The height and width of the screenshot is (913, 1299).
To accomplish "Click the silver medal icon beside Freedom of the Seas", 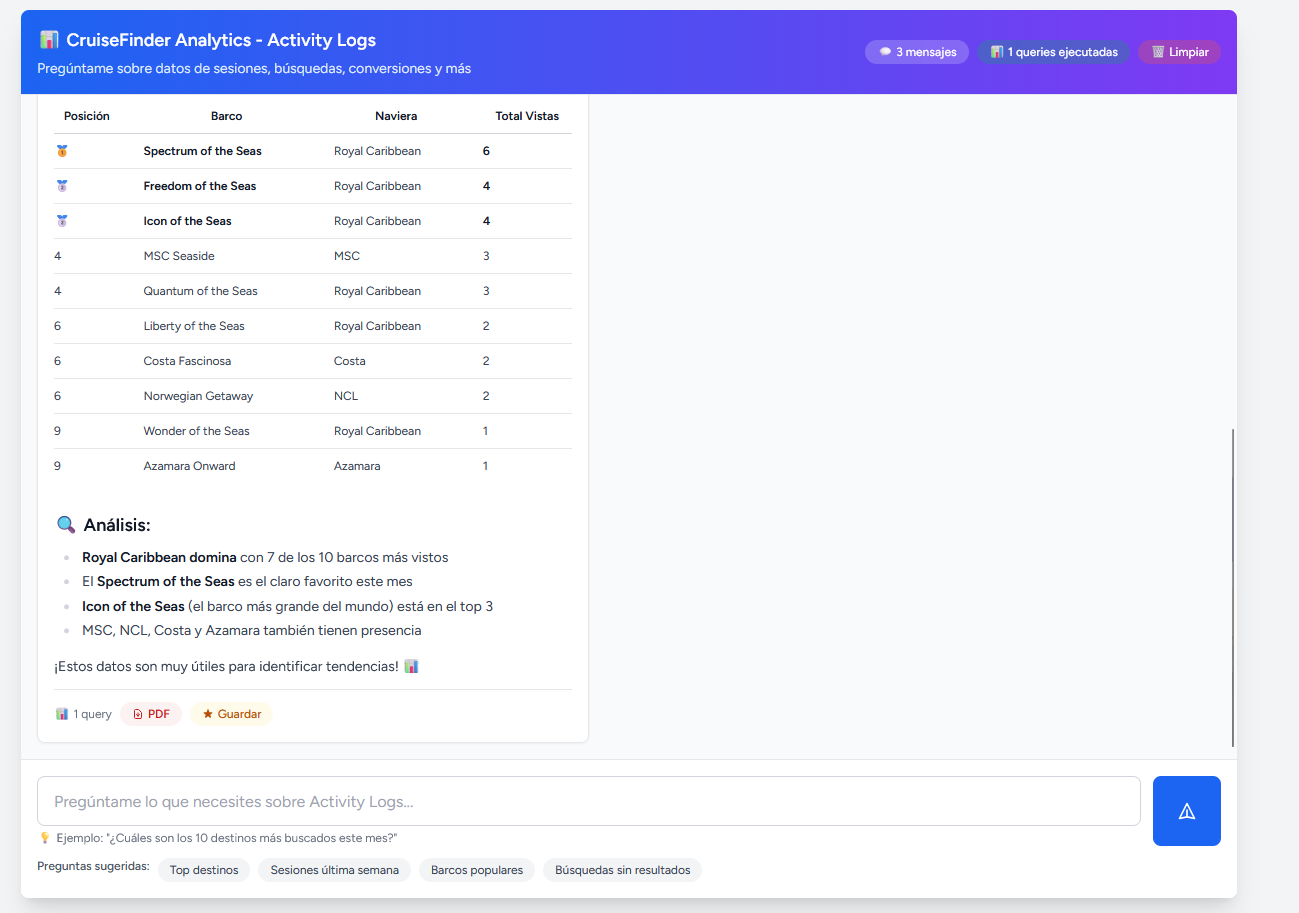I will point(62,185).
